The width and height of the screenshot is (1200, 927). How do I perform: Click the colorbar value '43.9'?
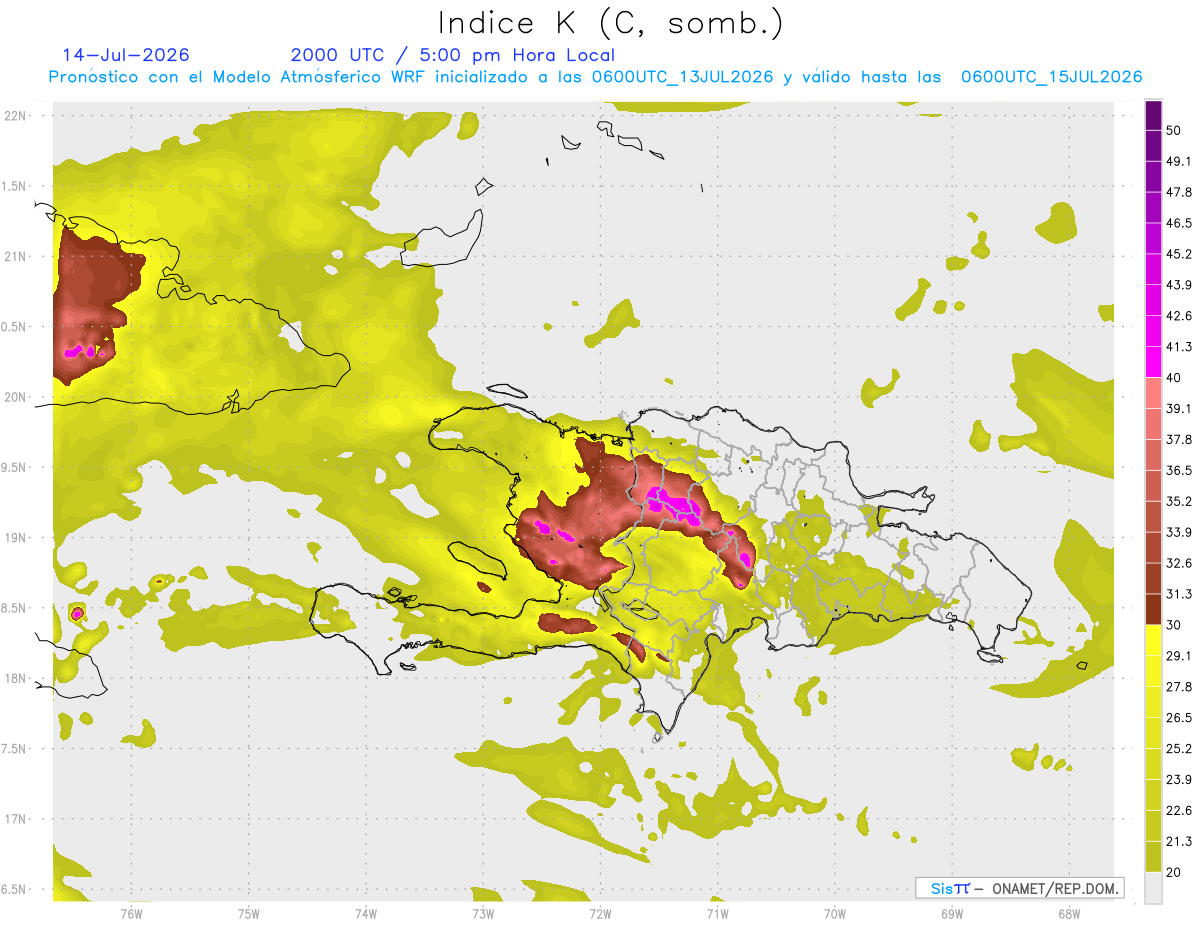(x=1179, y=285)
